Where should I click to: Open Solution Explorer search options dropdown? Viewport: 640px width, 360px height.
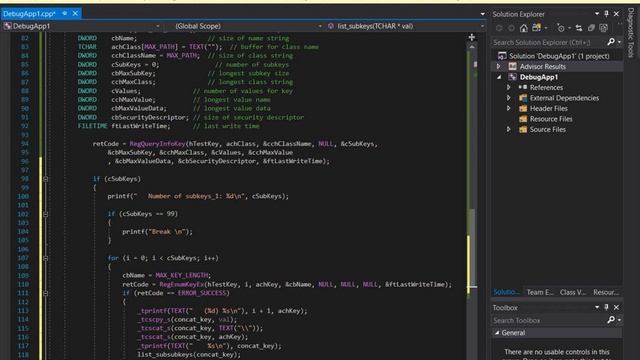tap(619, 42)
